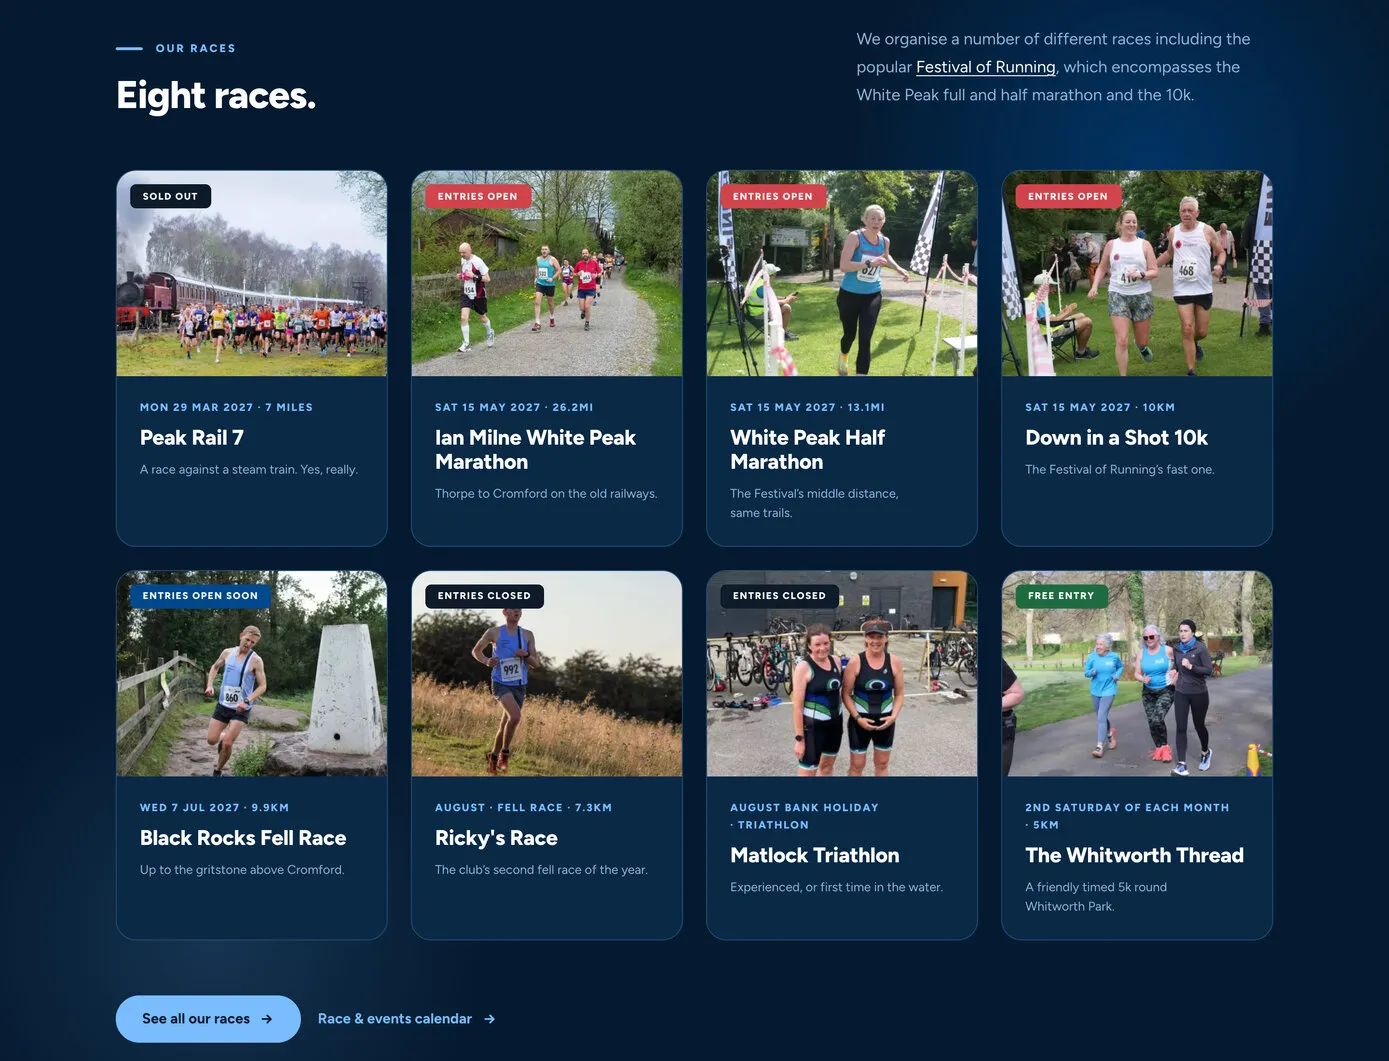Click the arrow icon beside Race & events calendar
The width and height of the screenshot is (1389, 1061).
[489, 1019]
